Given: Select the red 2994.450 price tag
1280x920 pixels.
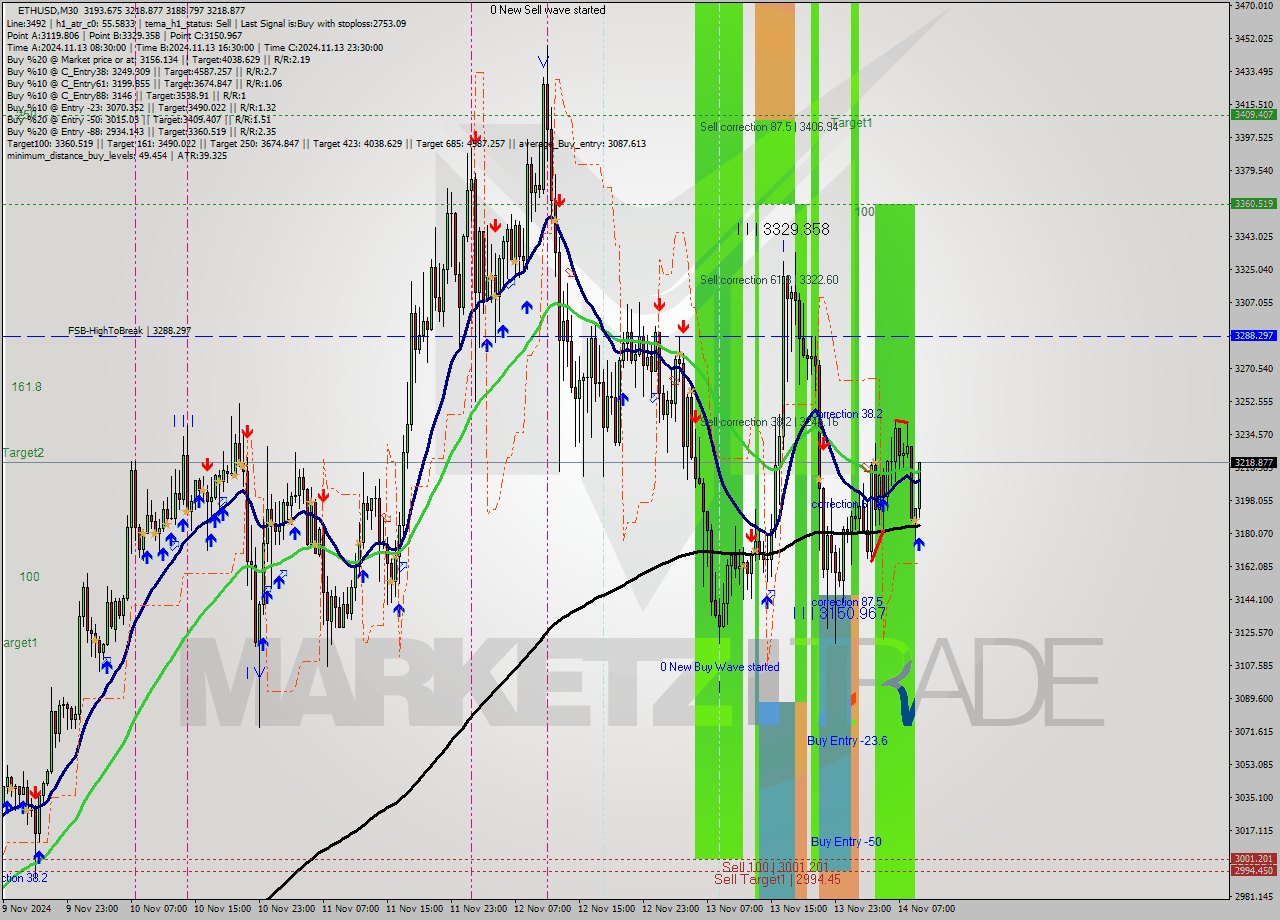Looking at the screenshot, I should click(x=1253, y=870).
